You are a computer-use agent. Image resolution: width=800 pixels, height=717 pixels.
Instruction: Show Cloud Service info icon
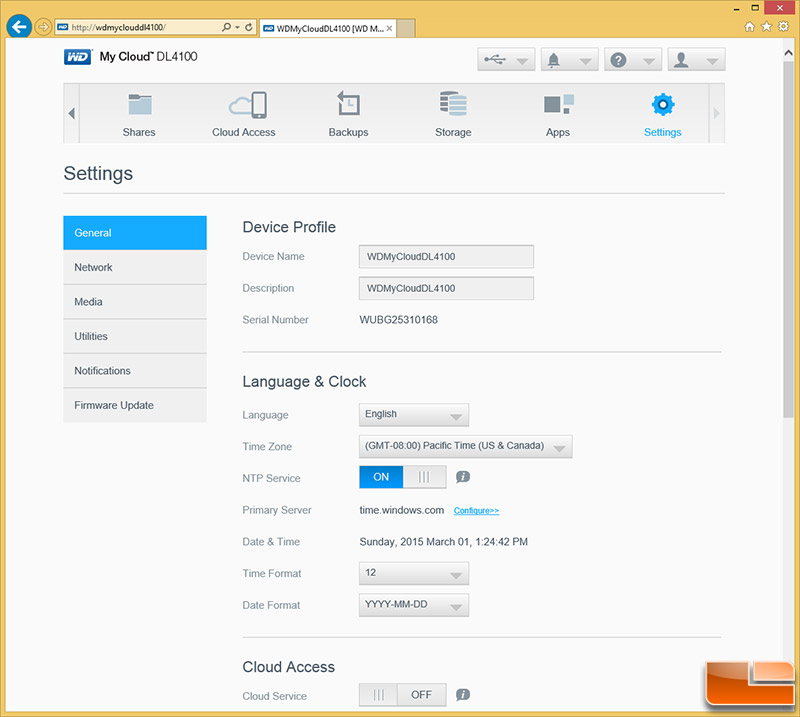pos(463,695)
